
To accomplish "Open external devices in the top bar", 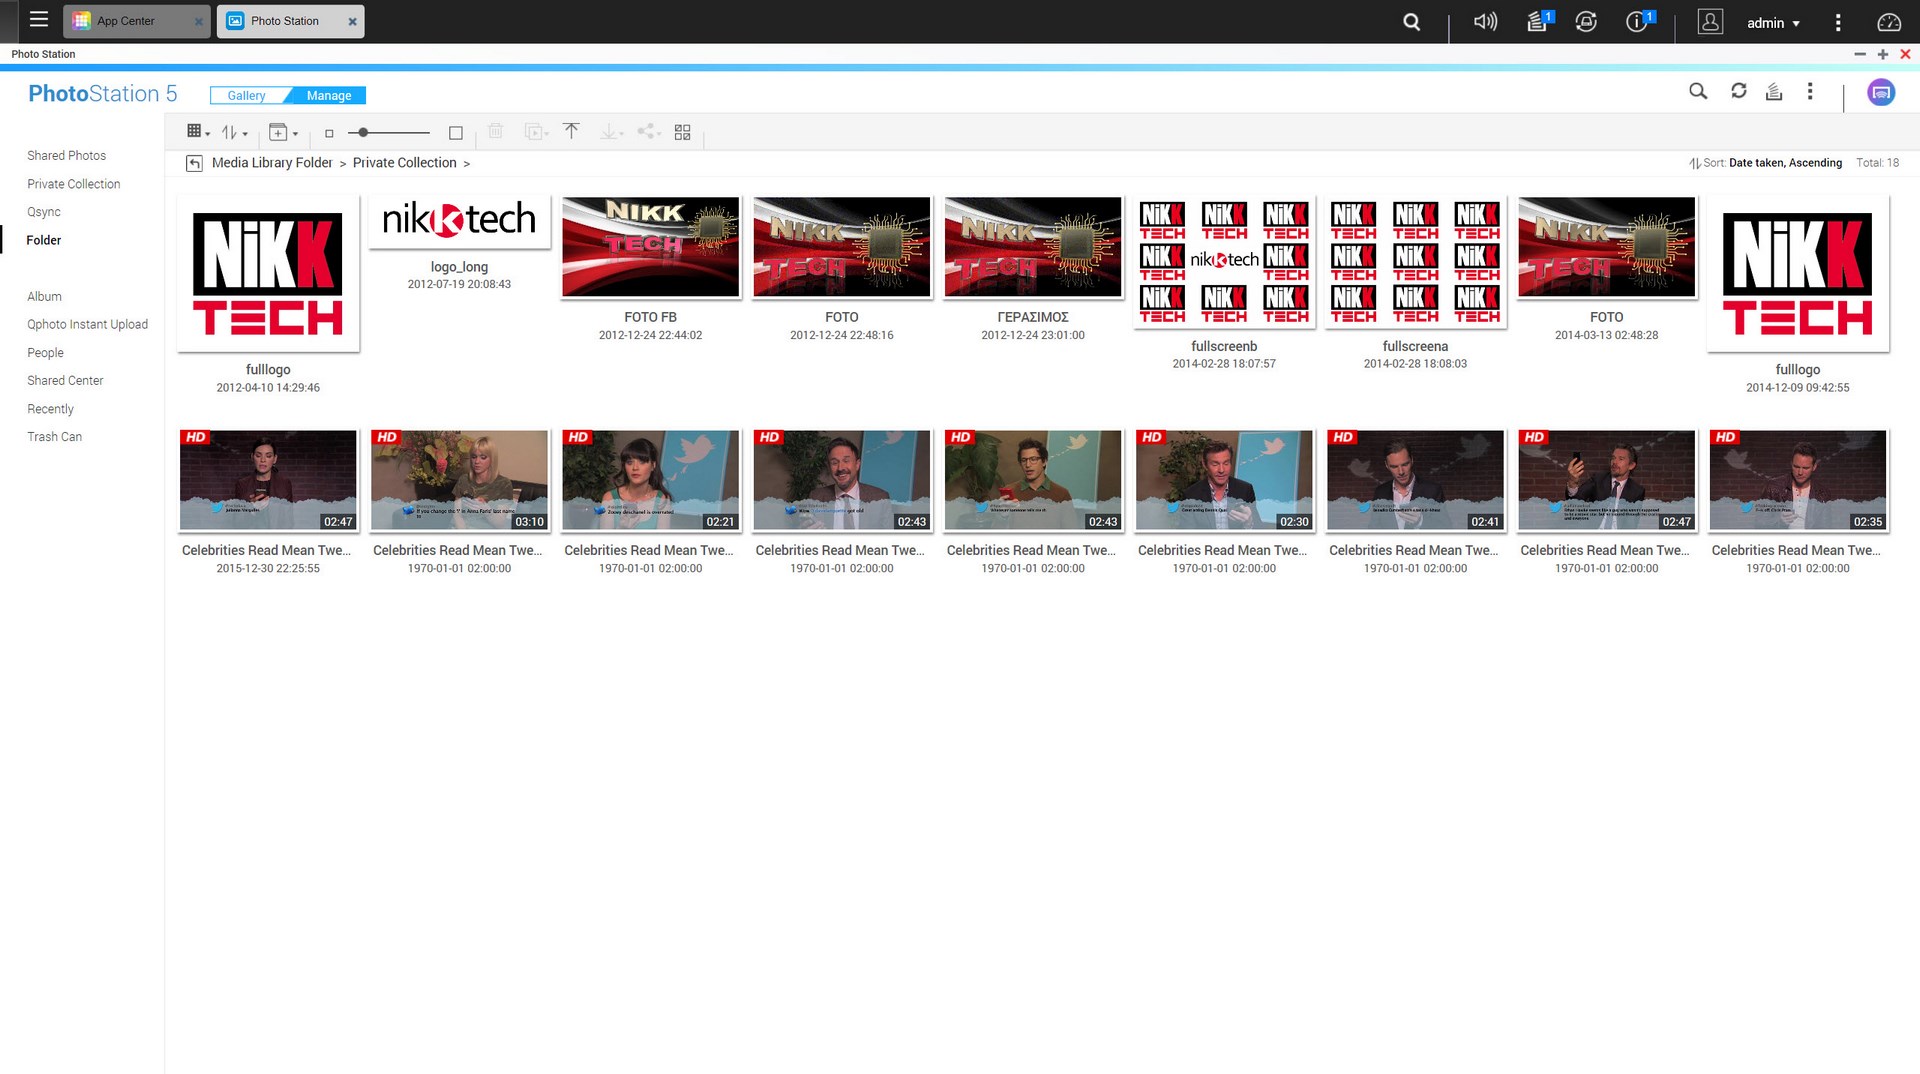I will (1586, 21).
